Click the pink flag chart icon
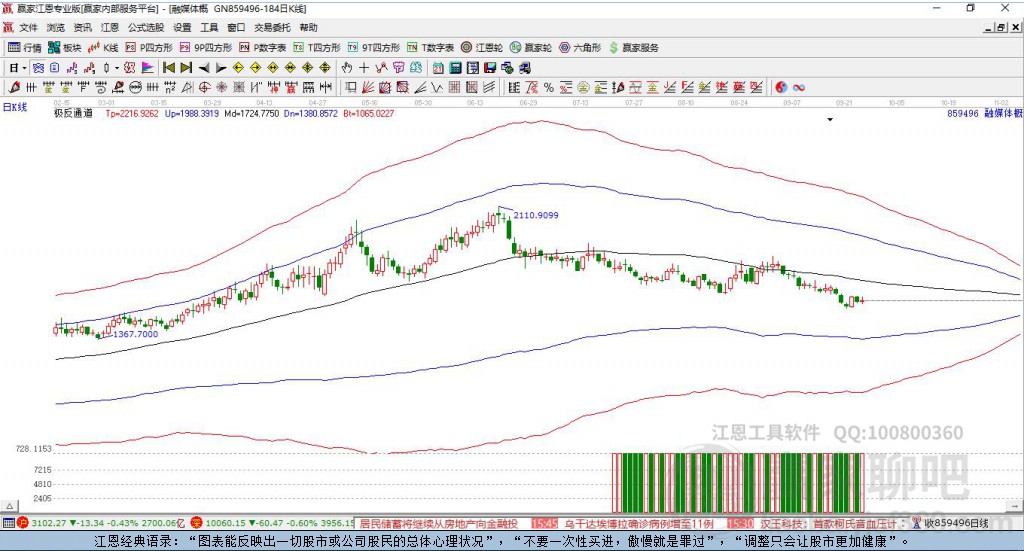 147,68
